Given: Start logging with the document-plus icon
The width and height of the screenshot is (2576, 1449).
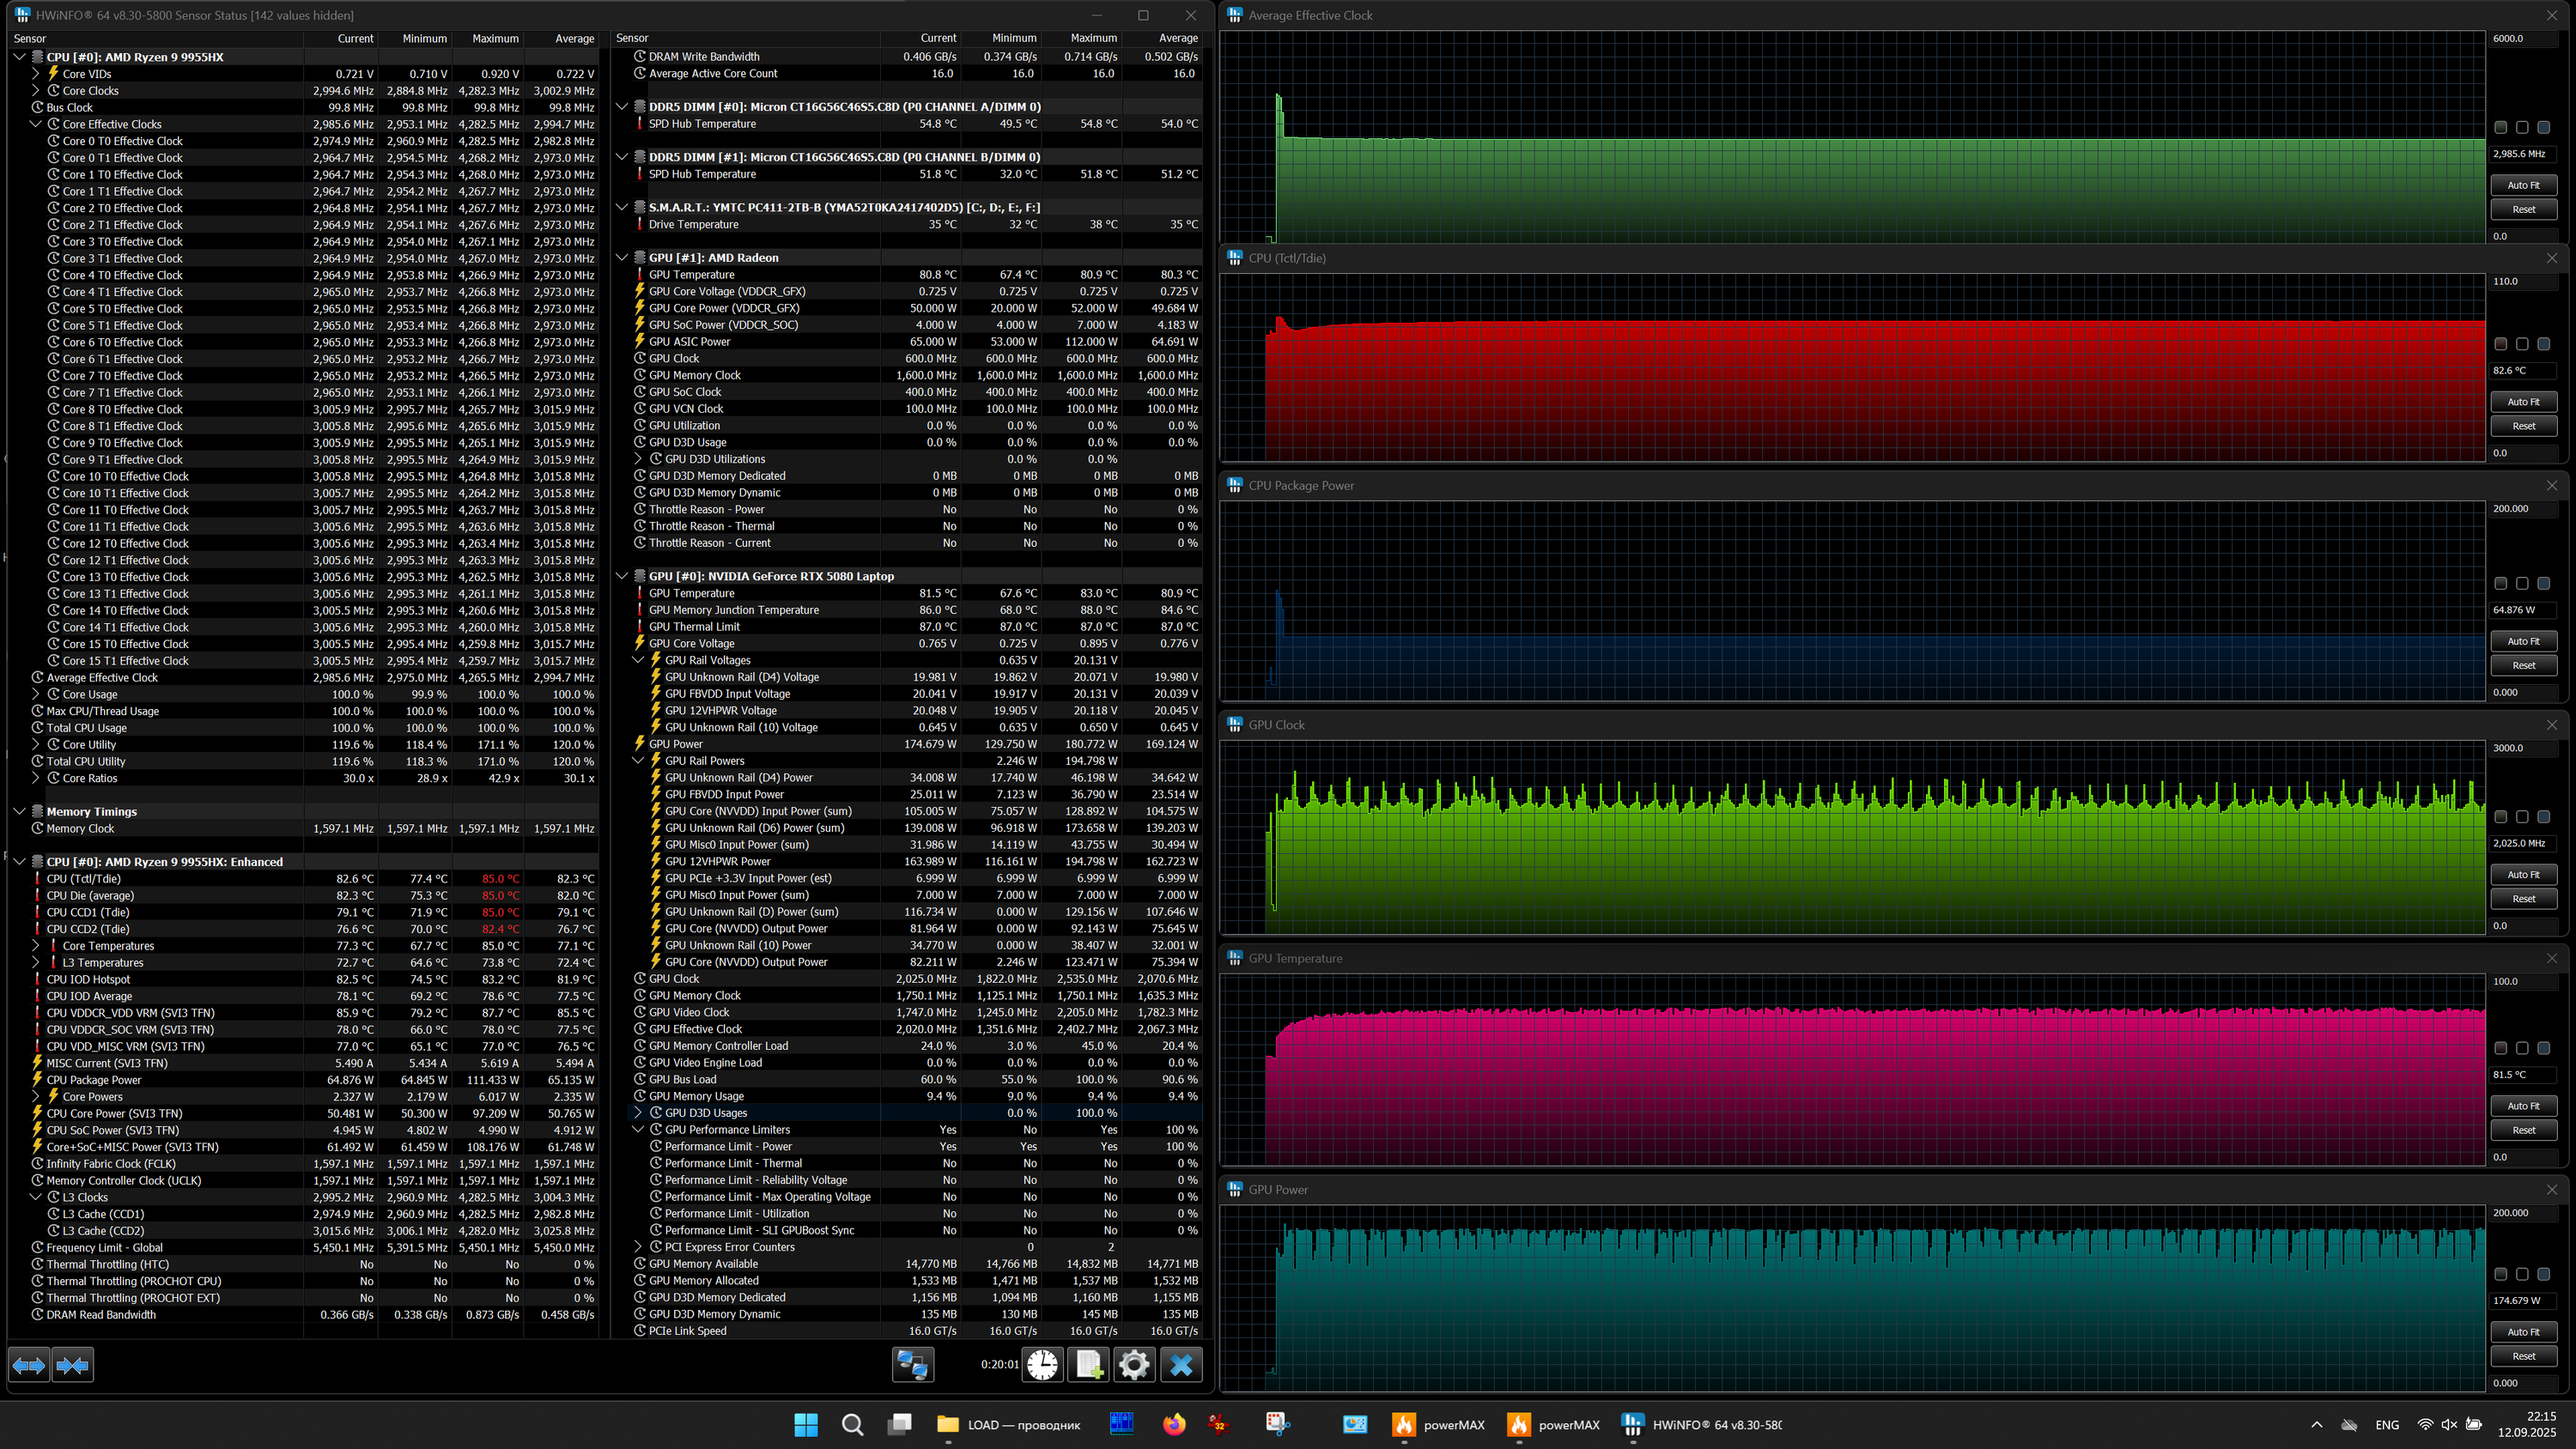Looking at the screenshot, I should (1088, 1365).
